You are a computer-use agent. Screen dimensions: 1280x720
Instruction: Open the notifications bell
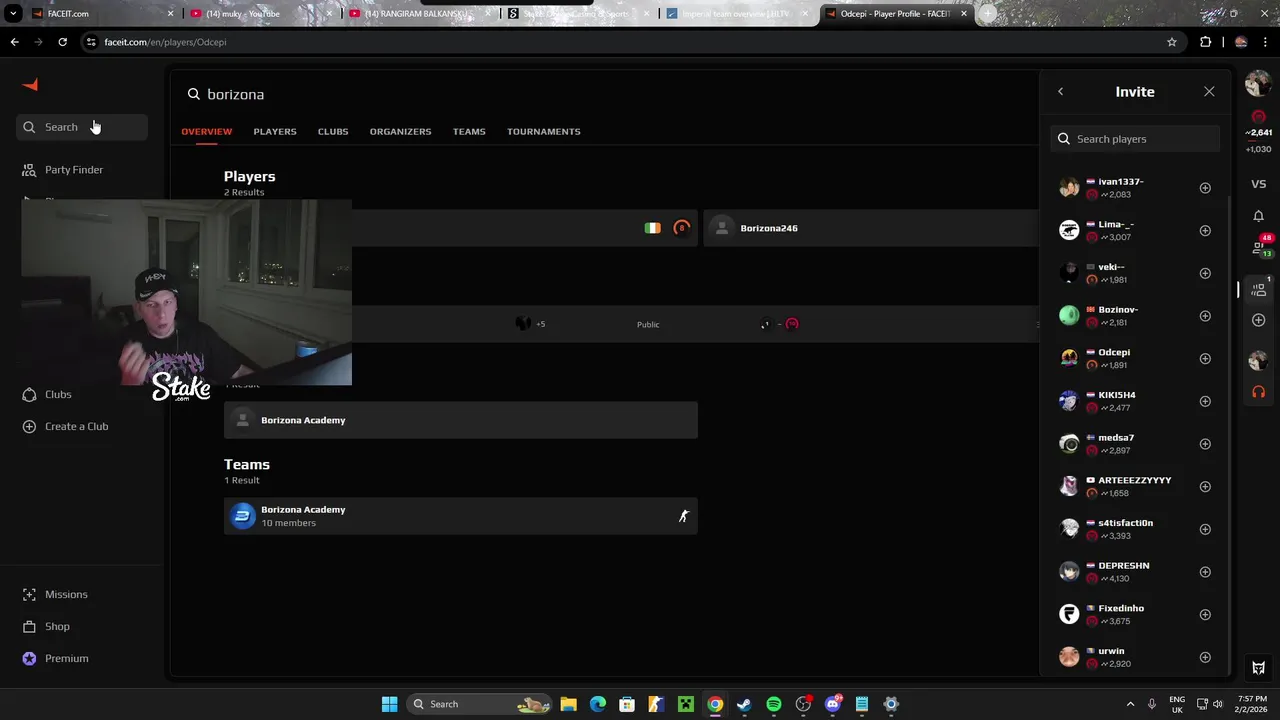pos(1259,216)
